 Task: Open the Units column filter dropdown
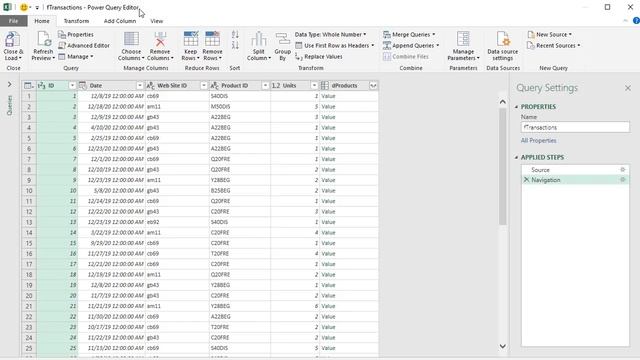[314, 85]
